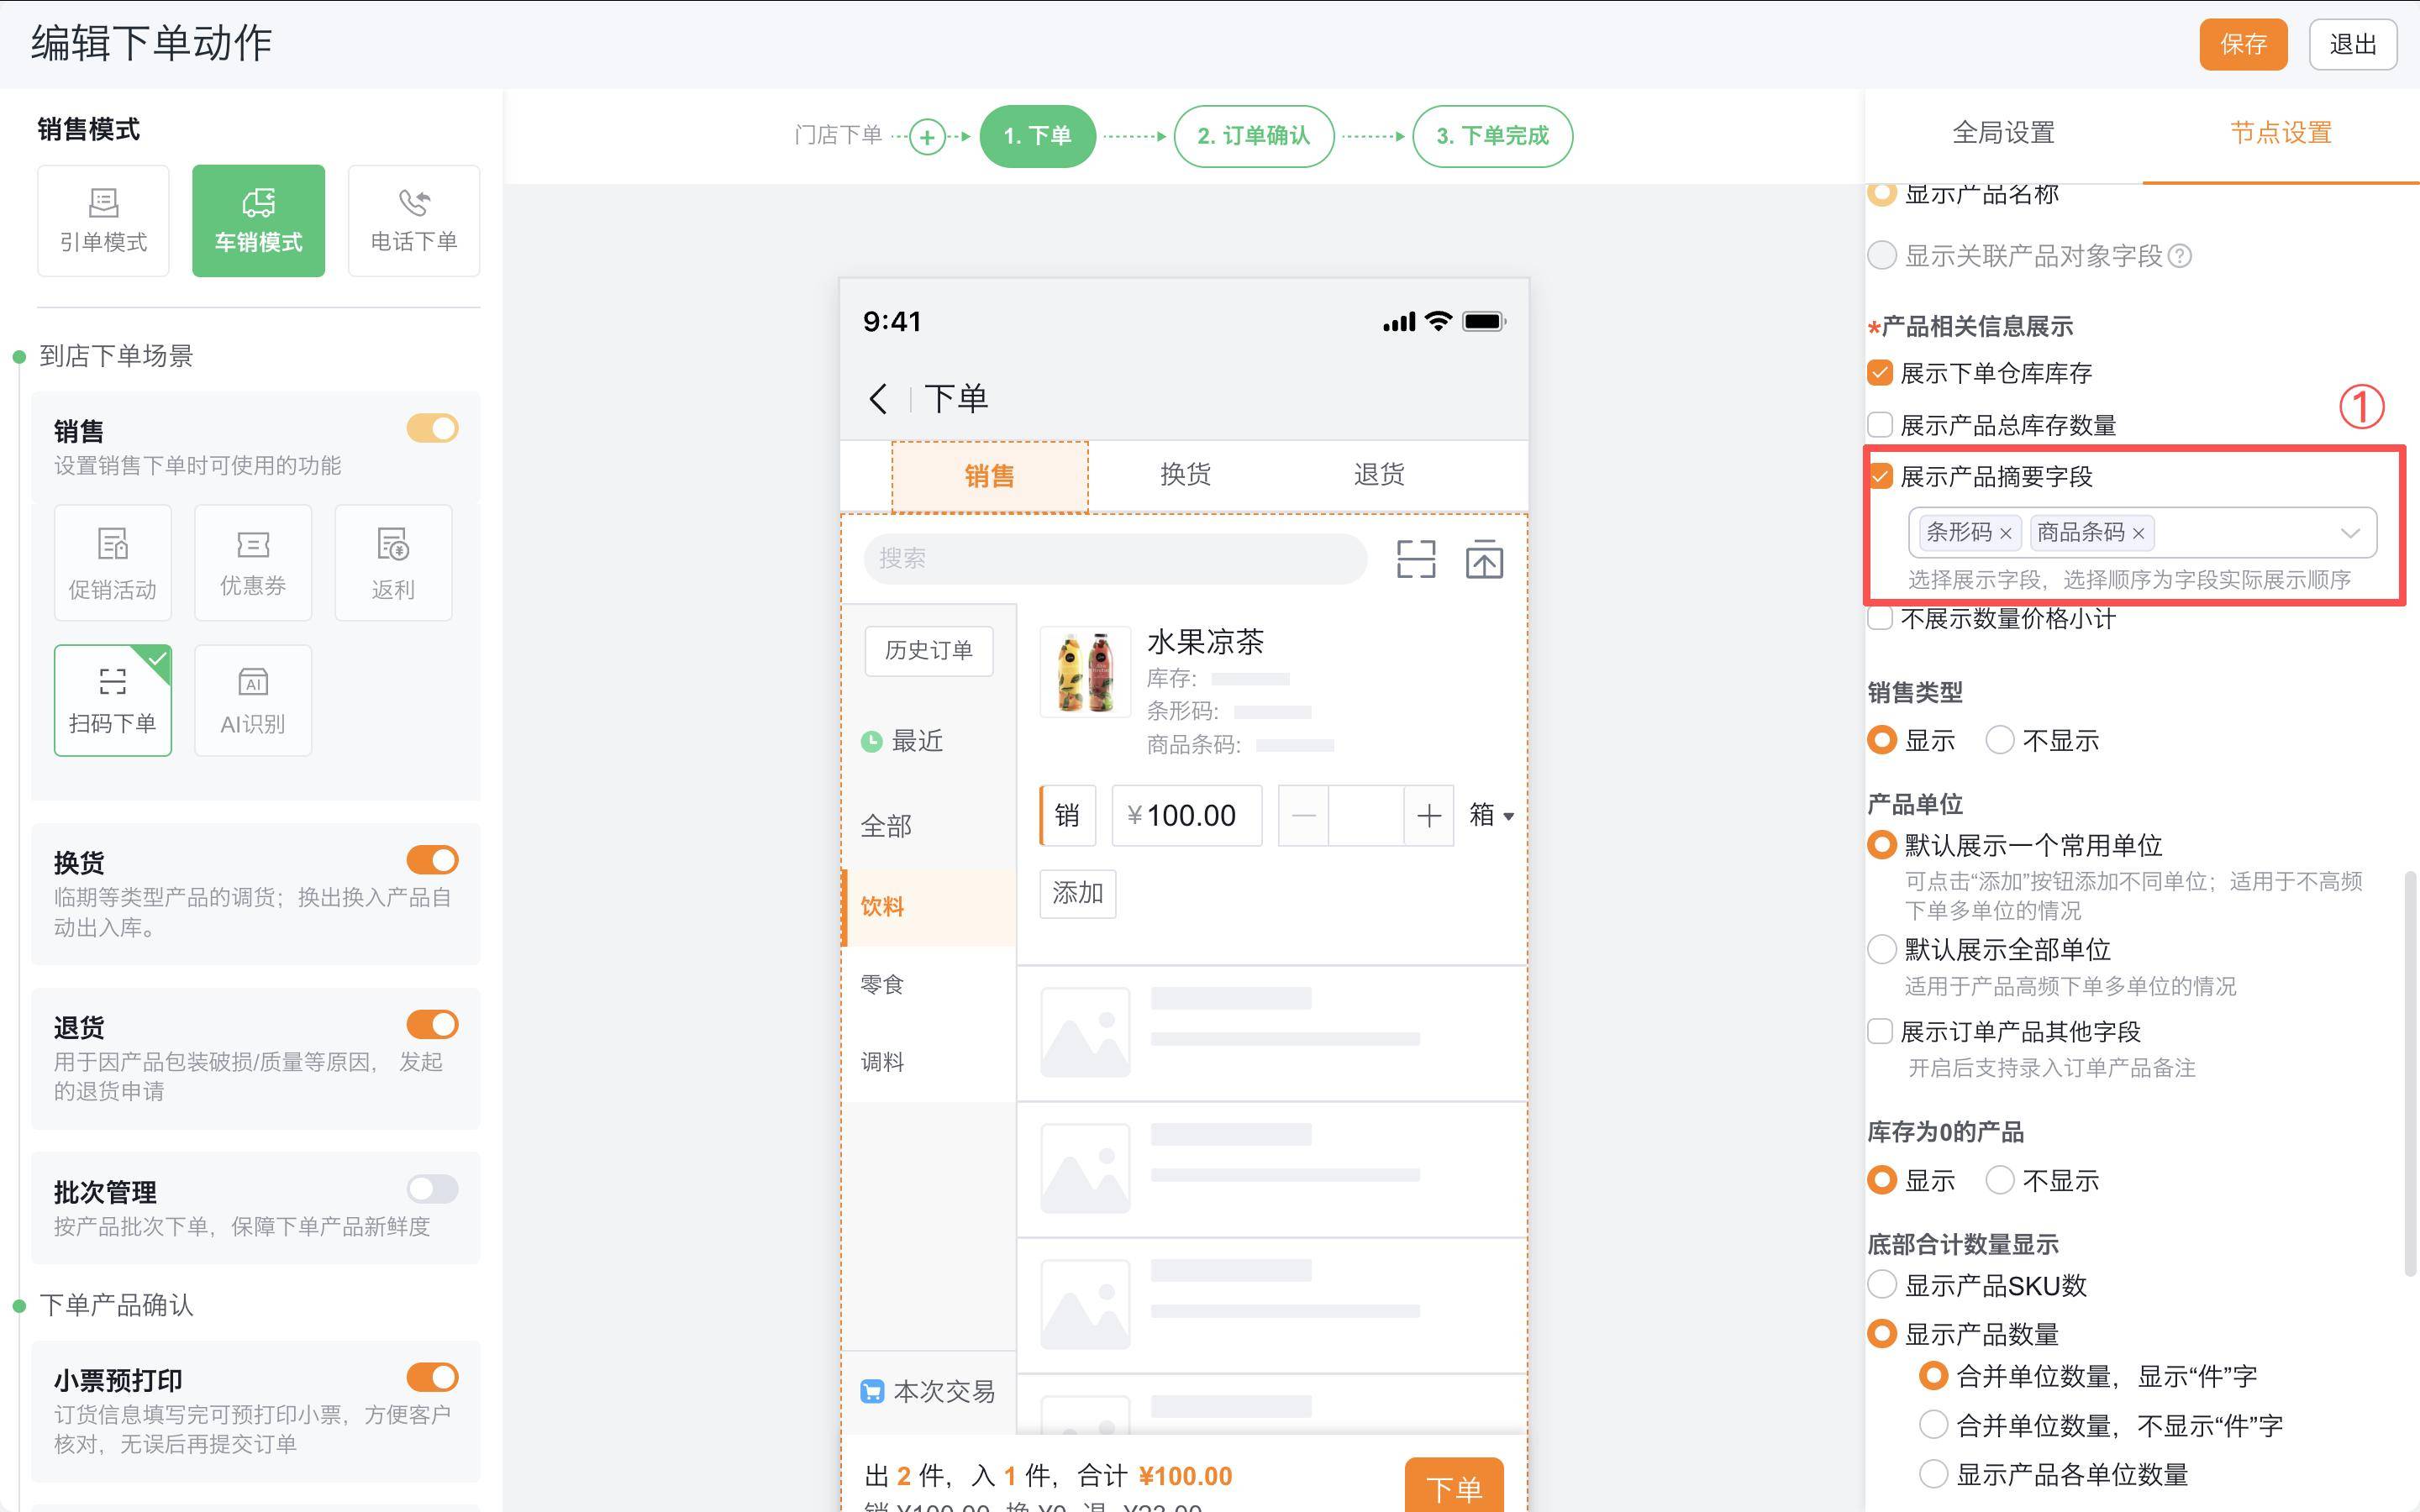Enable the 批次管理 toggle
Viewport: 2420px width, 1512px height.
coord(431,1188)
